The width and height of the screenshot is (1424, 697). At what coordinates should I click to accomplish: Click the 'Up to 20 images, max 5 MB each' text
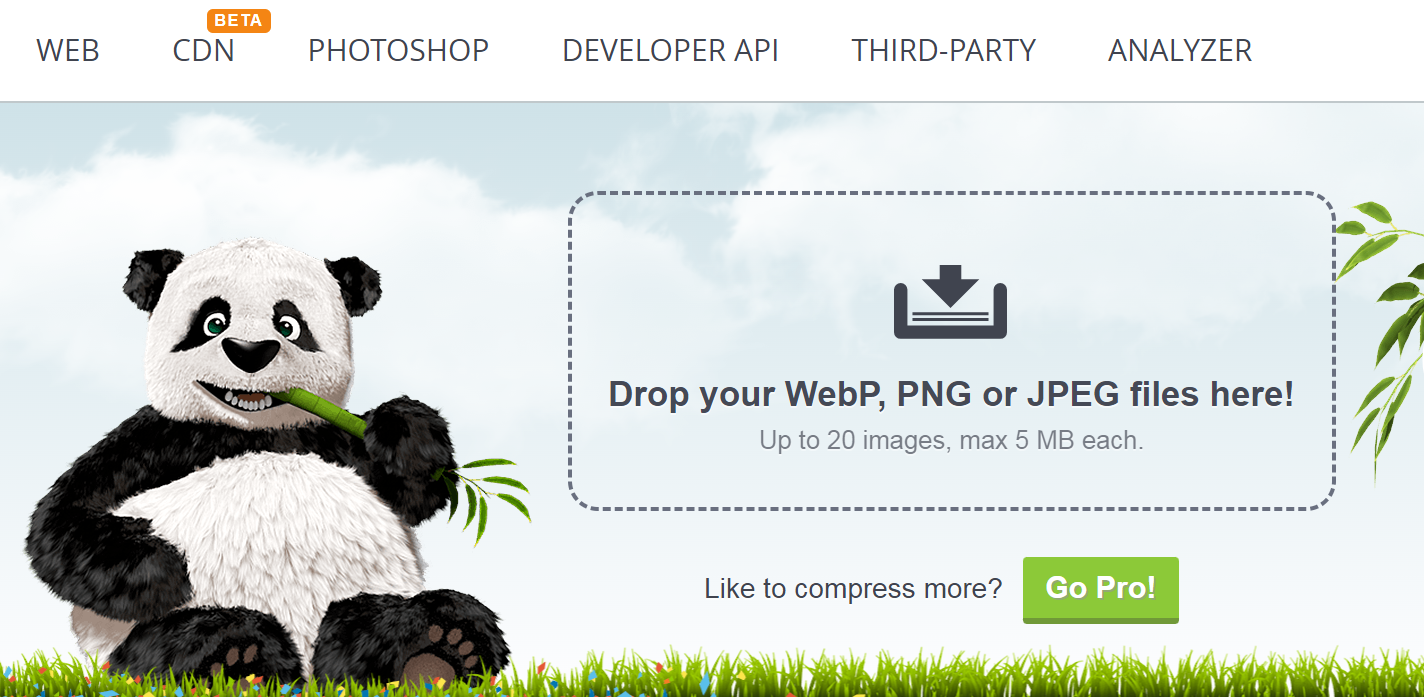[951, 440]
